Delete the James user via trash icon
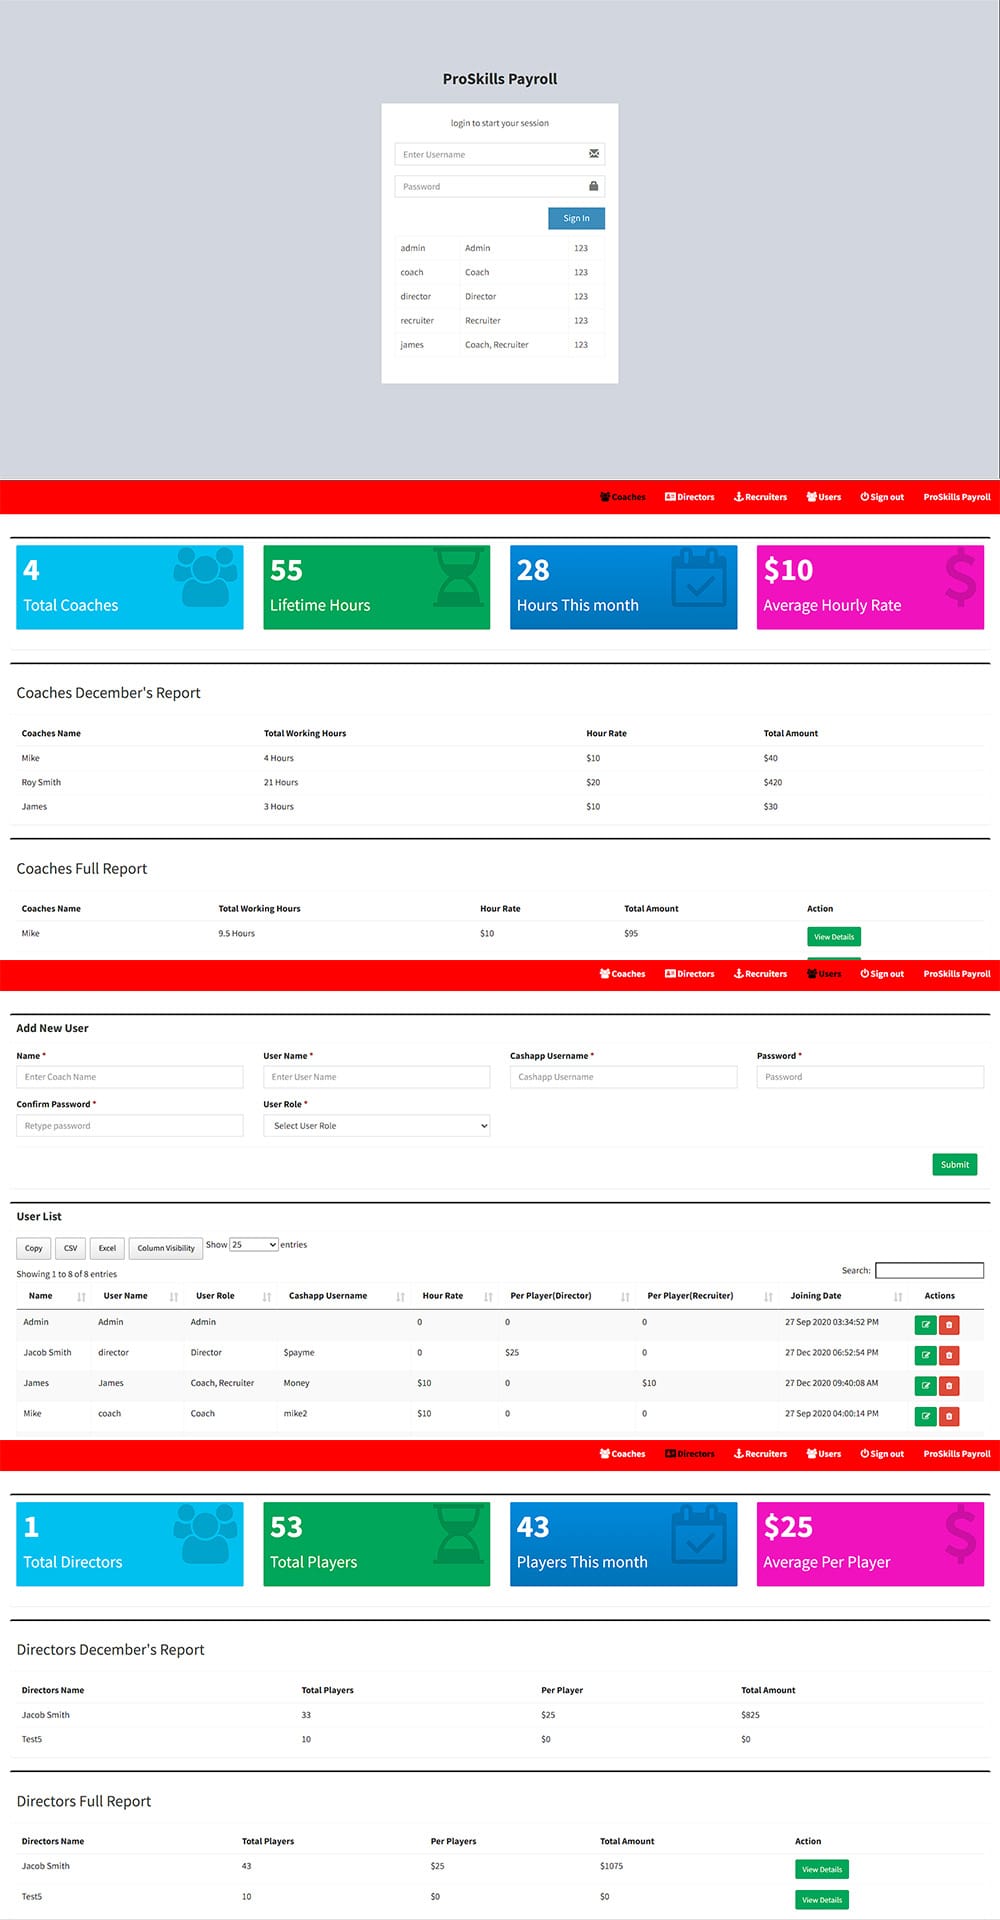Image resolution: width=1000 pixels, height=1920 pixels. click(949, 1386)
